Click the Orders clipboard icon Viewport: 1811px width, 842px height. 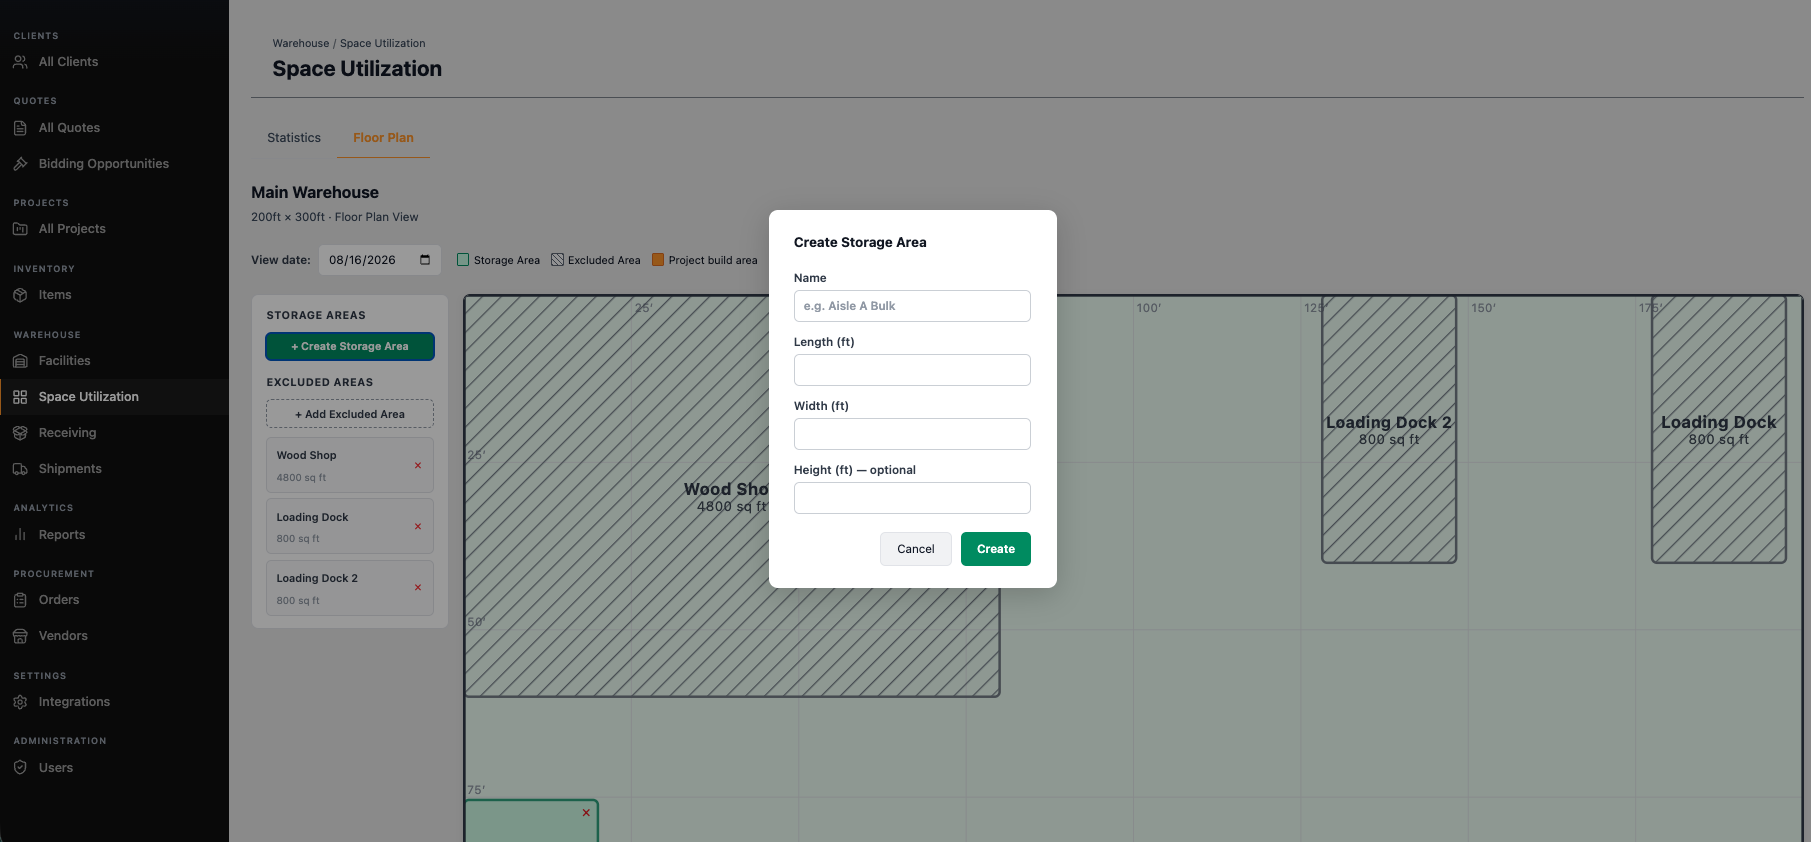pos(20,600)
